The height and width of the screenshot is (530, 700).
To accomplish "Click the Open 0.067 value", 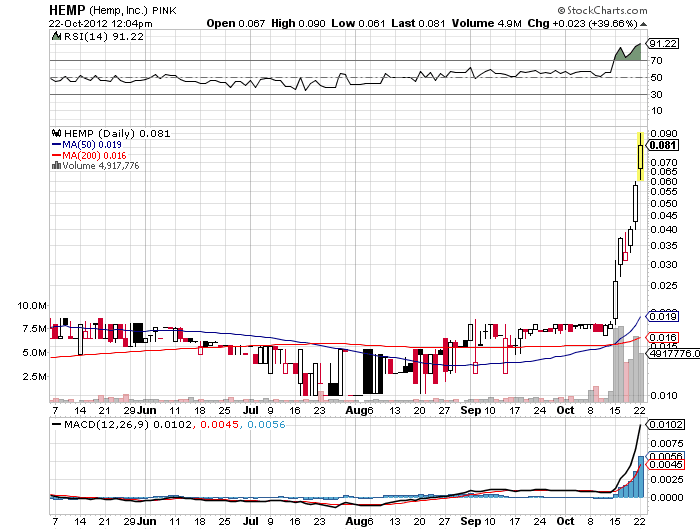I will pyautogui.click(x=235, y=23).
